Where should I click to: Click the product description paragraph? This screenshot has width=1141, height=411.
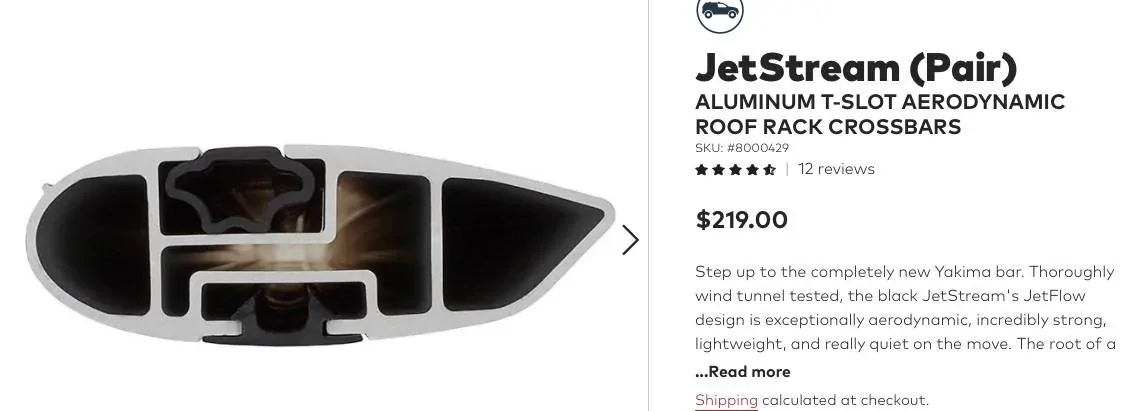coord(905,308)
